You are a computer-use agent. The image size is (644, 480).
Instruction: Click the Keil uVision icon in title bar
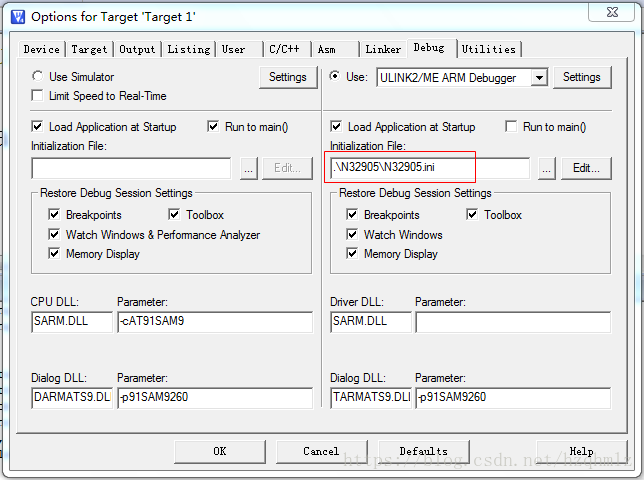pos(18,17)
